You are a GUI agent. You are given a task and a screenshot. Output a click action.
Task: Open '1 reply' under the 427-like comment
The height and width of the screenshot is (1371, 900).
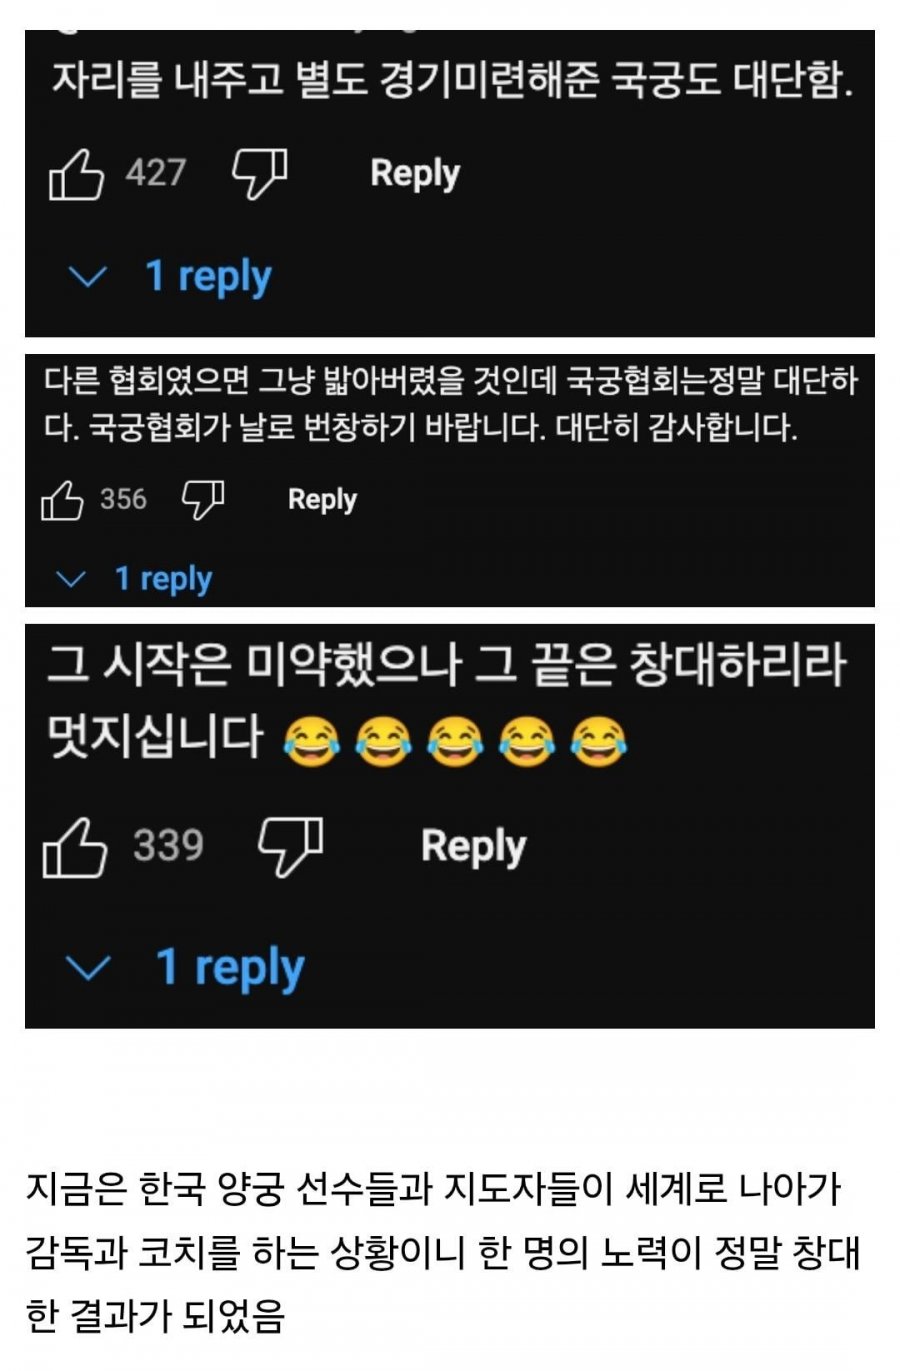[x=208, y=277]
